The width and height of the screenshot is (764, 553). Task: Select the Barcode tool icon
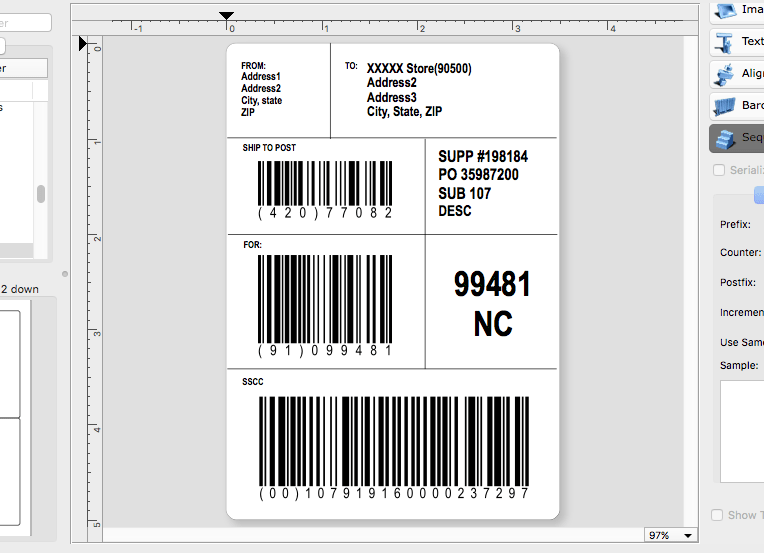click(x=725, y=106)
